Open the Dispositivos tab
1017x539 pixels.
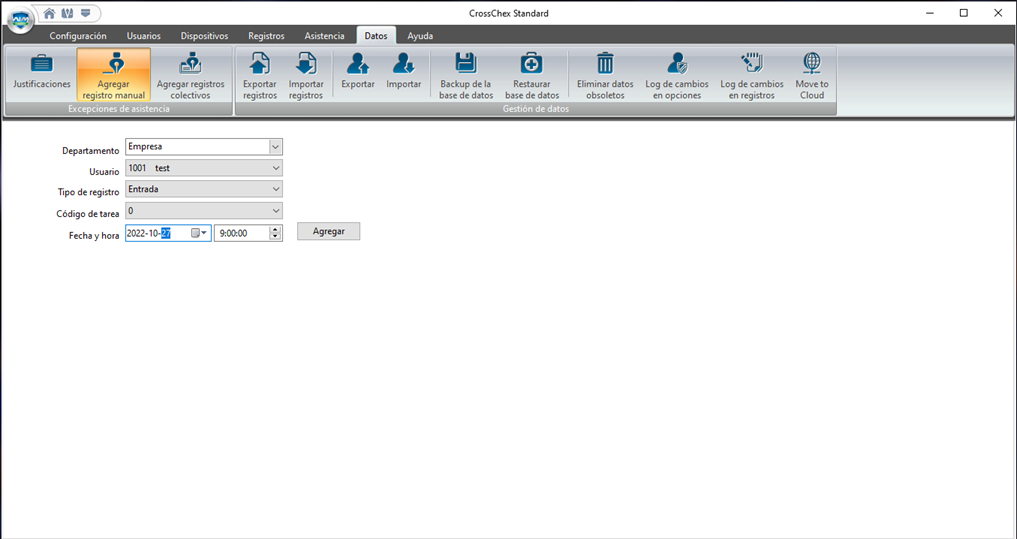pyautogui.click(x=204, y=36)
